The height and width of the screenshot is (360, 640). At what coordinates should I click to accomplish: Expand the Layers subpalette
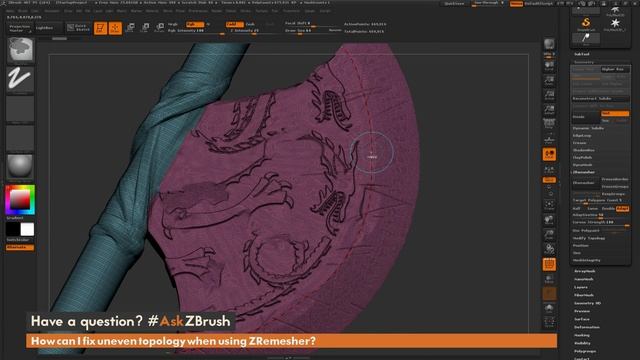click(581, 287)
